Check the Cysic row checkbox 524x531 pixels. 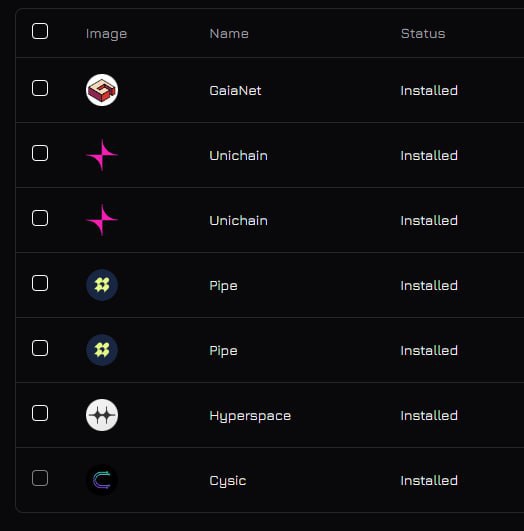pyautogui.click(x=40, y=478)
